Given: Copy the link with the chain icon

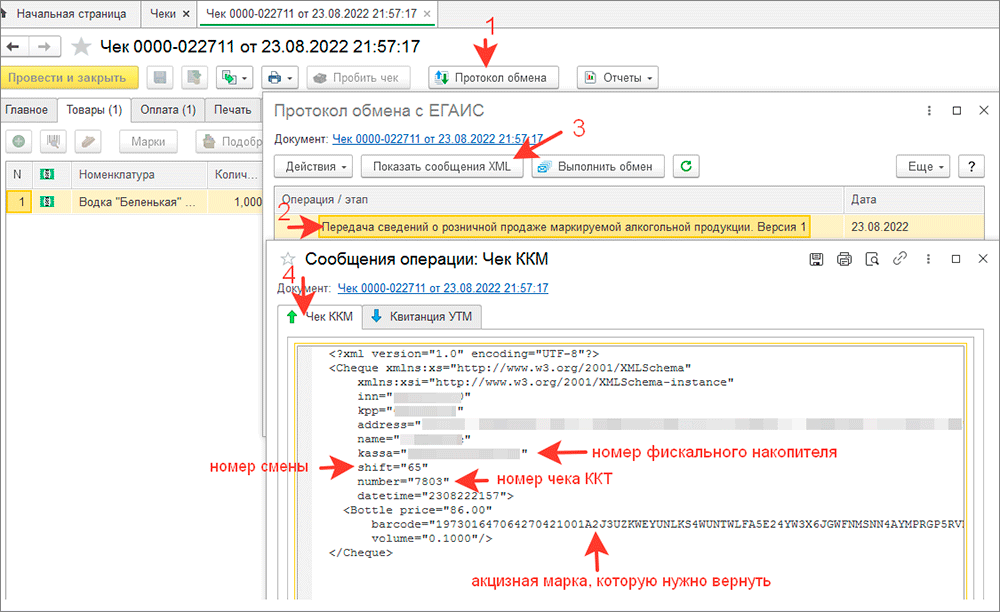Looking at the screenshot, I should pyautogui.click(x=900, y=258).
